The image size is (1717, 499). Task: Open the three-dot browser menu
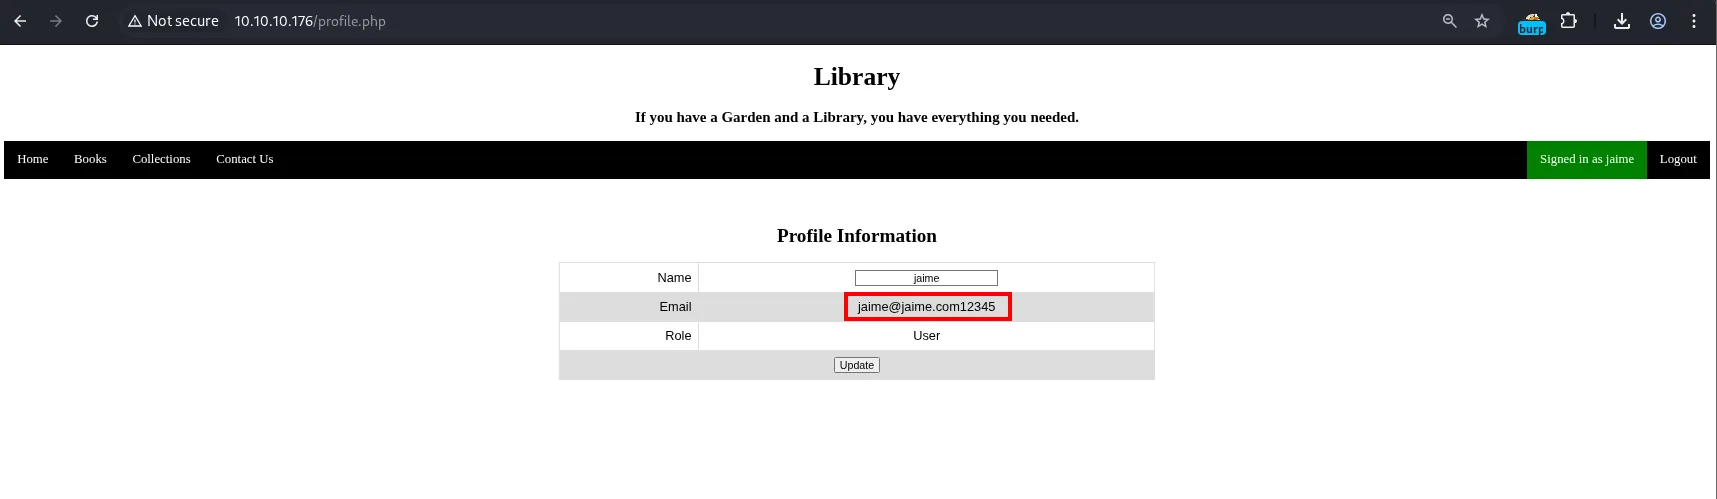[1694, 21]
